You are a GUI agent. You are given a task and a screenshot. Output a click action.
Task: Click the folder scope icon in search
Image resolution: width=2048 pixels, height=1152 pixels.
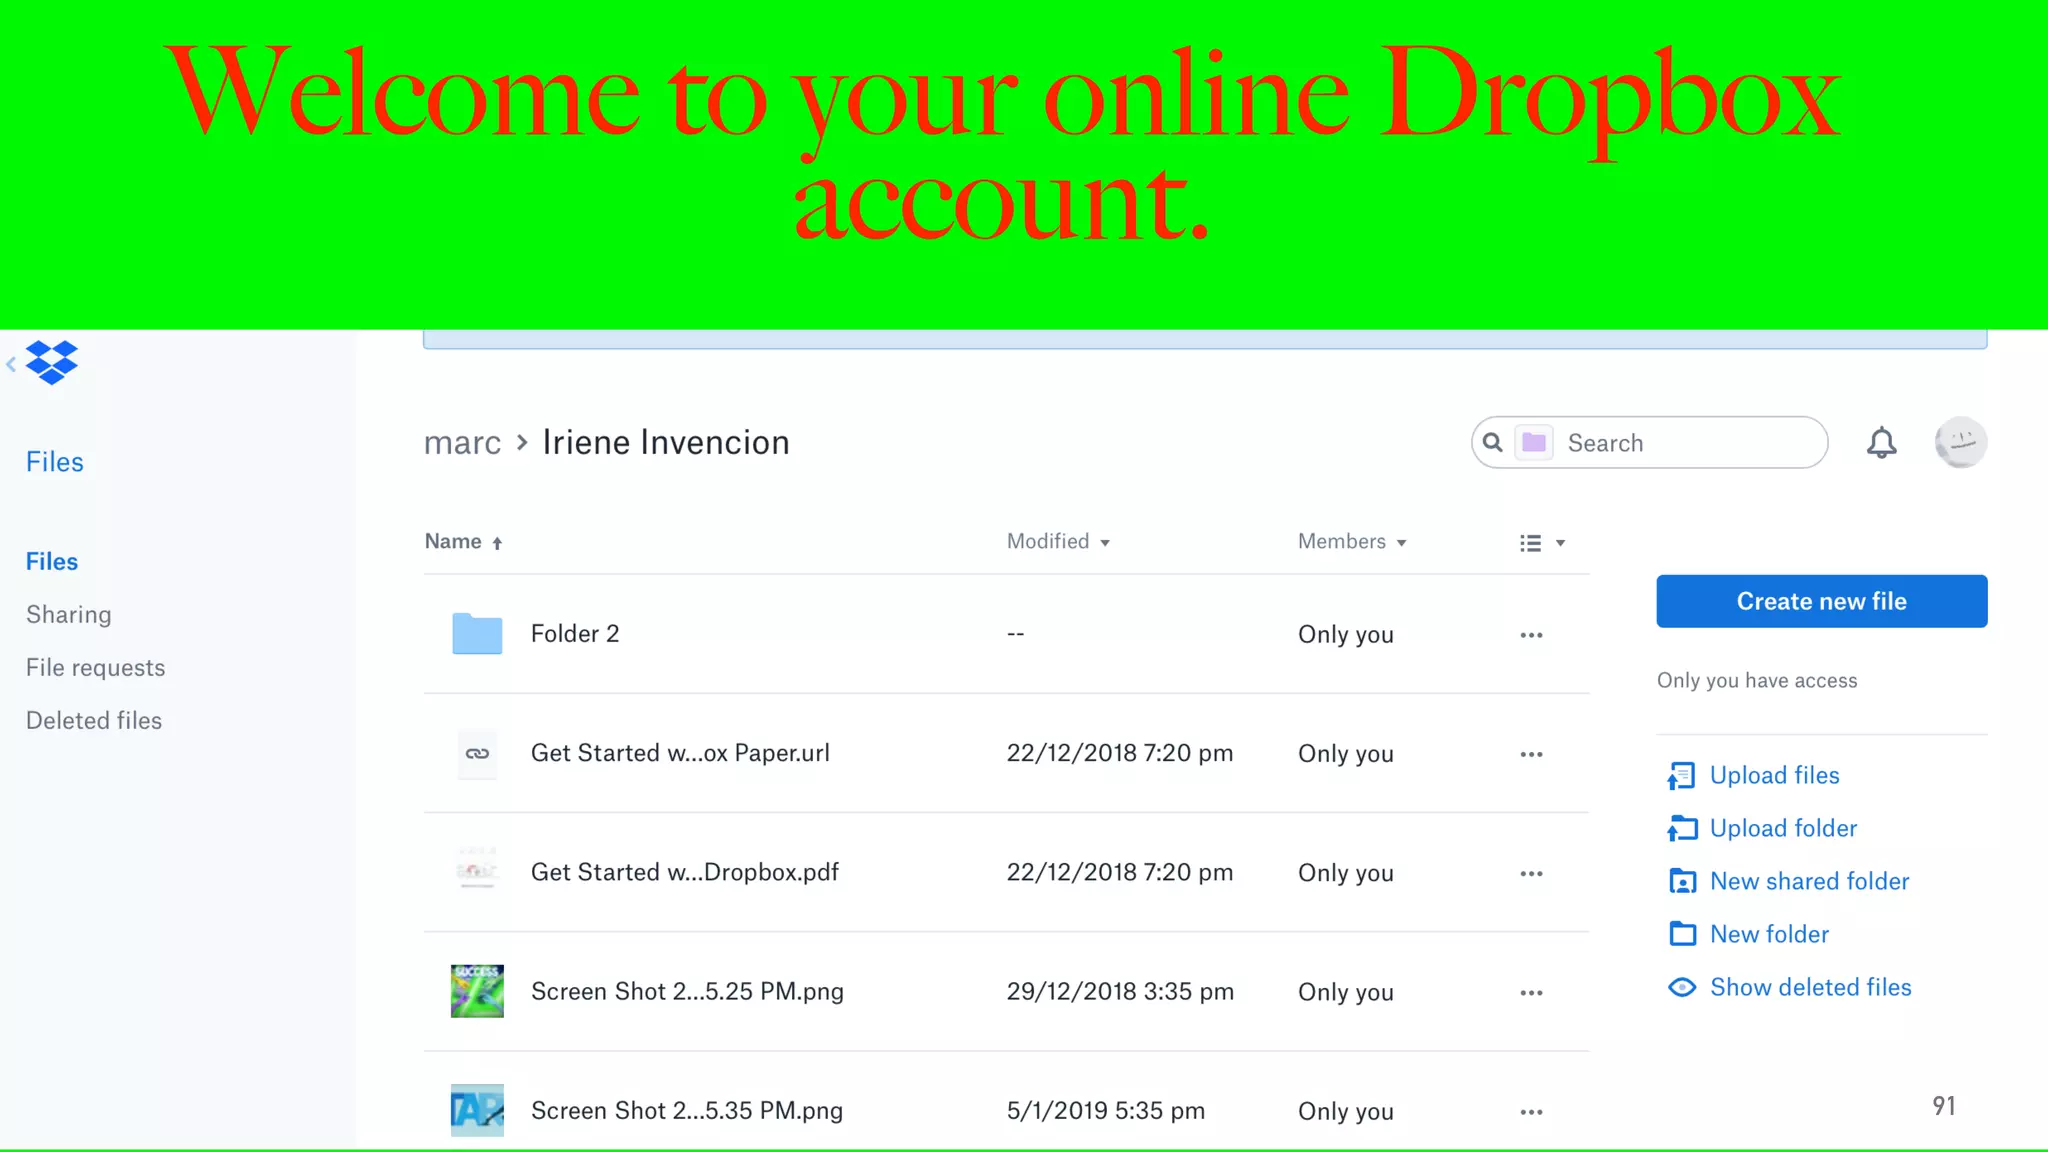(x=1534, y=442)
